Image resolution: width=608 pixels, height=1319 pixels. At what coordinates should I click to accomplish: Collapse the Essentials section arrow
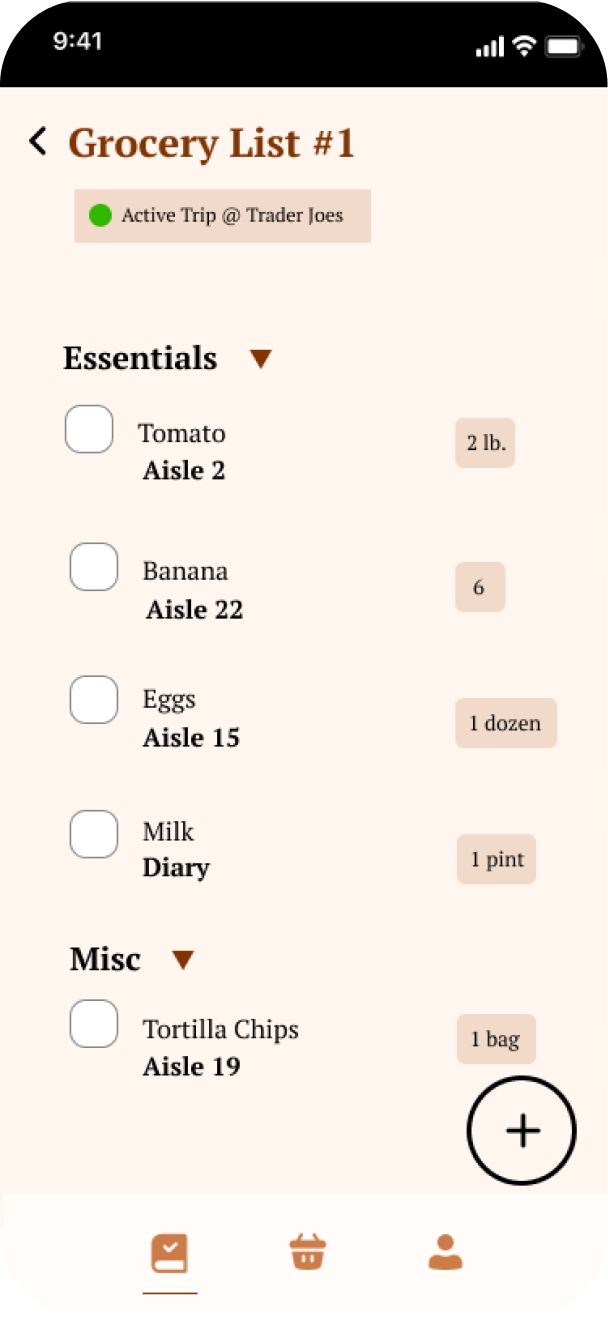pos(261,359)
